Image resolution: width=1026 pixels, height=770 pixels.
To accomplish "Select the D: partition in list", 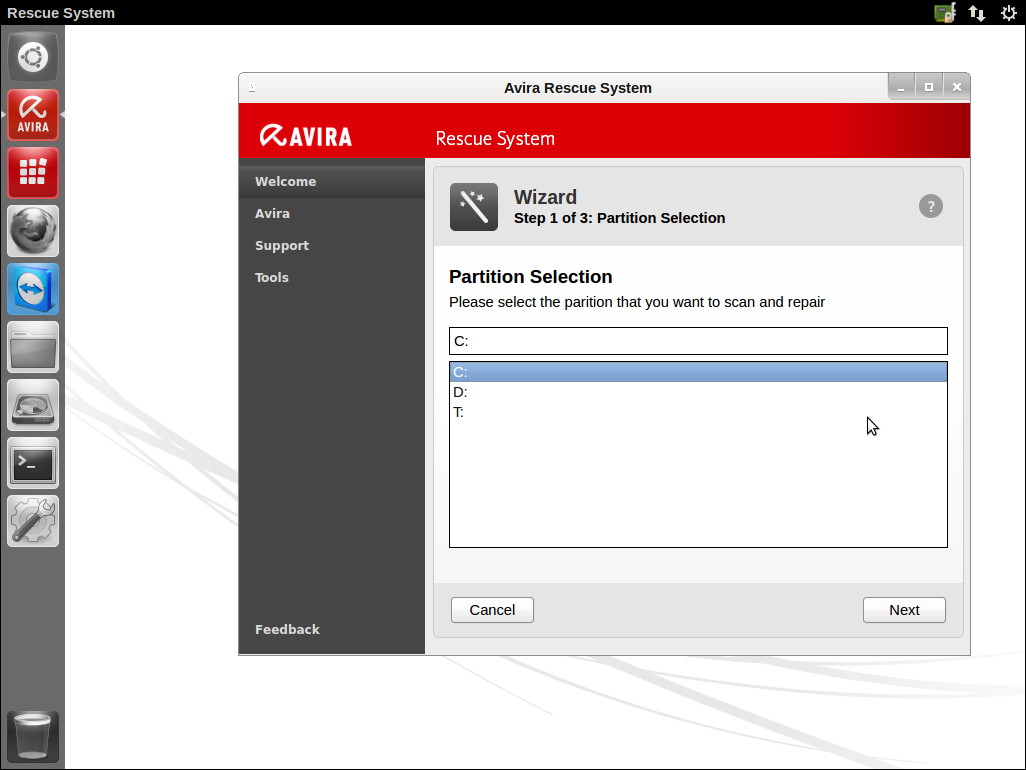I will click(698, 392).
